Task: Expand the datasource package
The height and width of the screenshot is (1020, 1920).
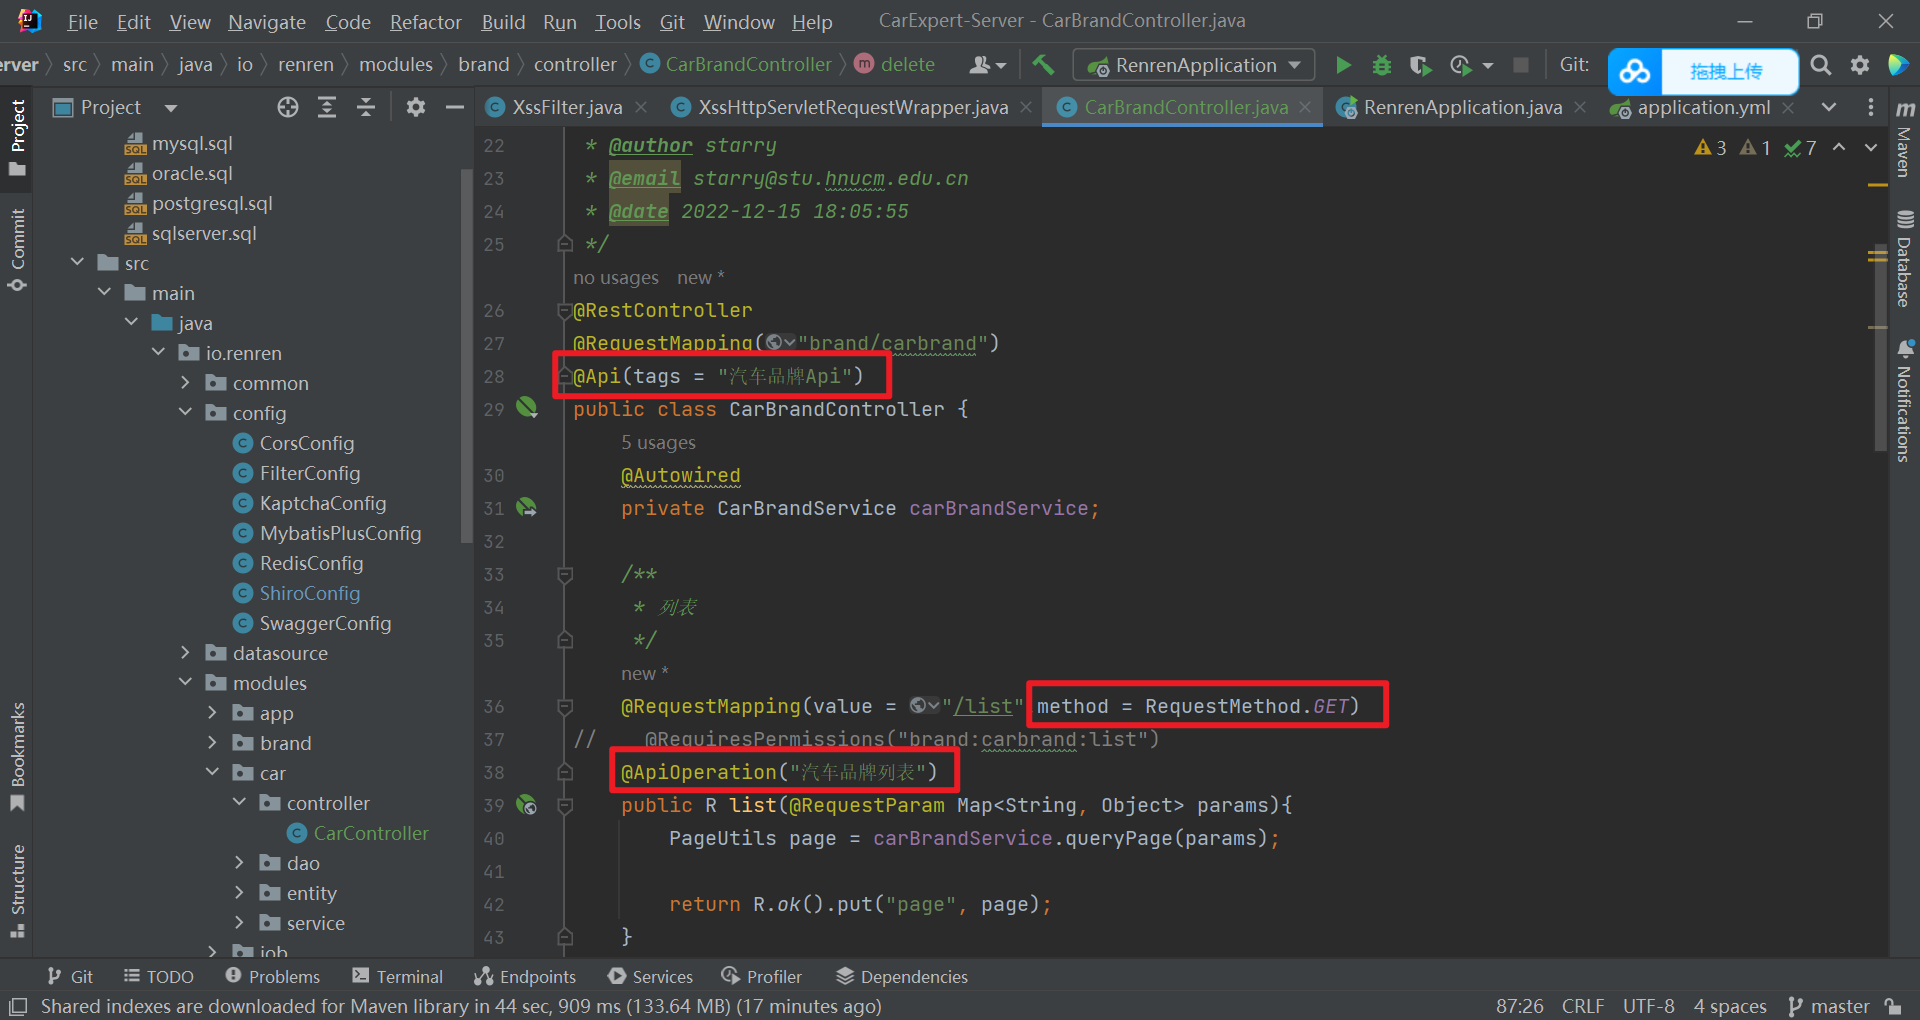Action: (185, 652)
